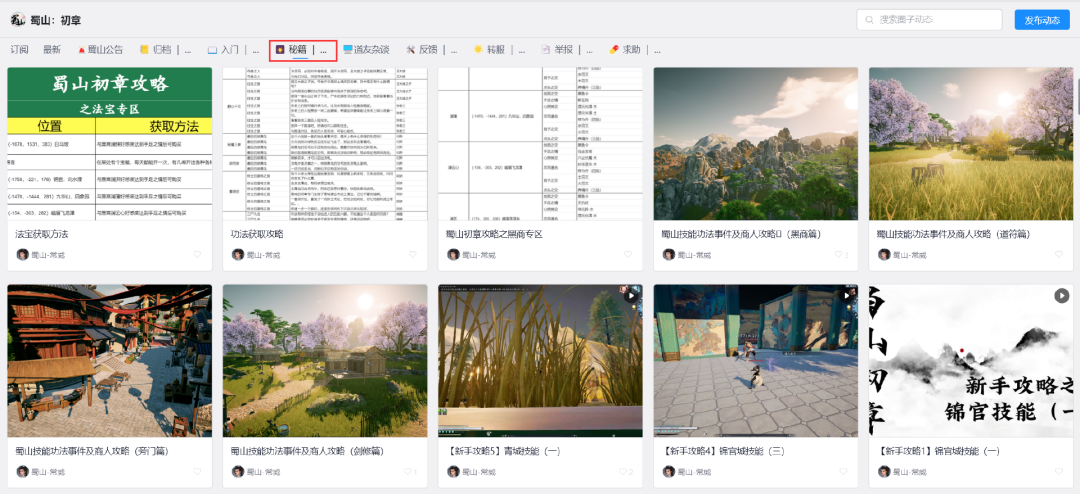Screen dimensions: 1080x494
Task: Open the 蜀山公告 tab
Action: (101, 50)
